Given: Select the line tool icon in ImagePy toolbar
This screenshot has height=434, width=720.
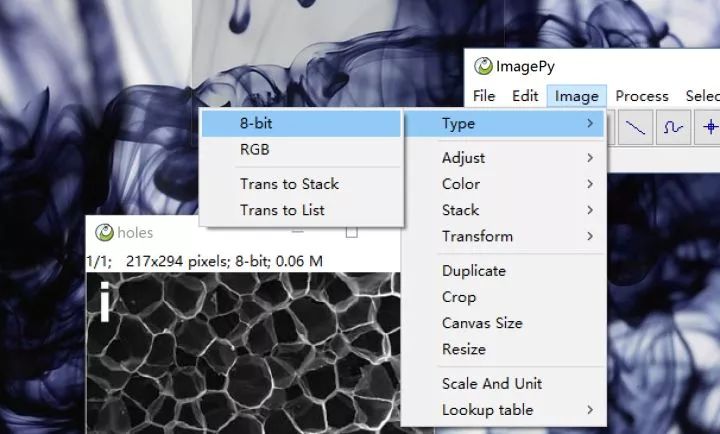Looking at the screenshot, I should click(x=636, y=127).
